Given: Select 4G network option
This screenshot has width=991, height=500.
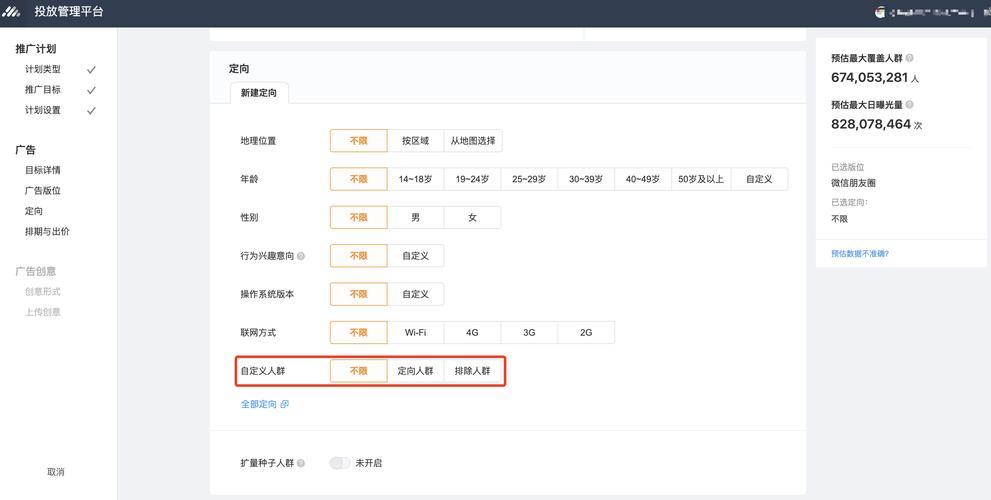Looking at the screenshot, I should click(x=472, y=332).
